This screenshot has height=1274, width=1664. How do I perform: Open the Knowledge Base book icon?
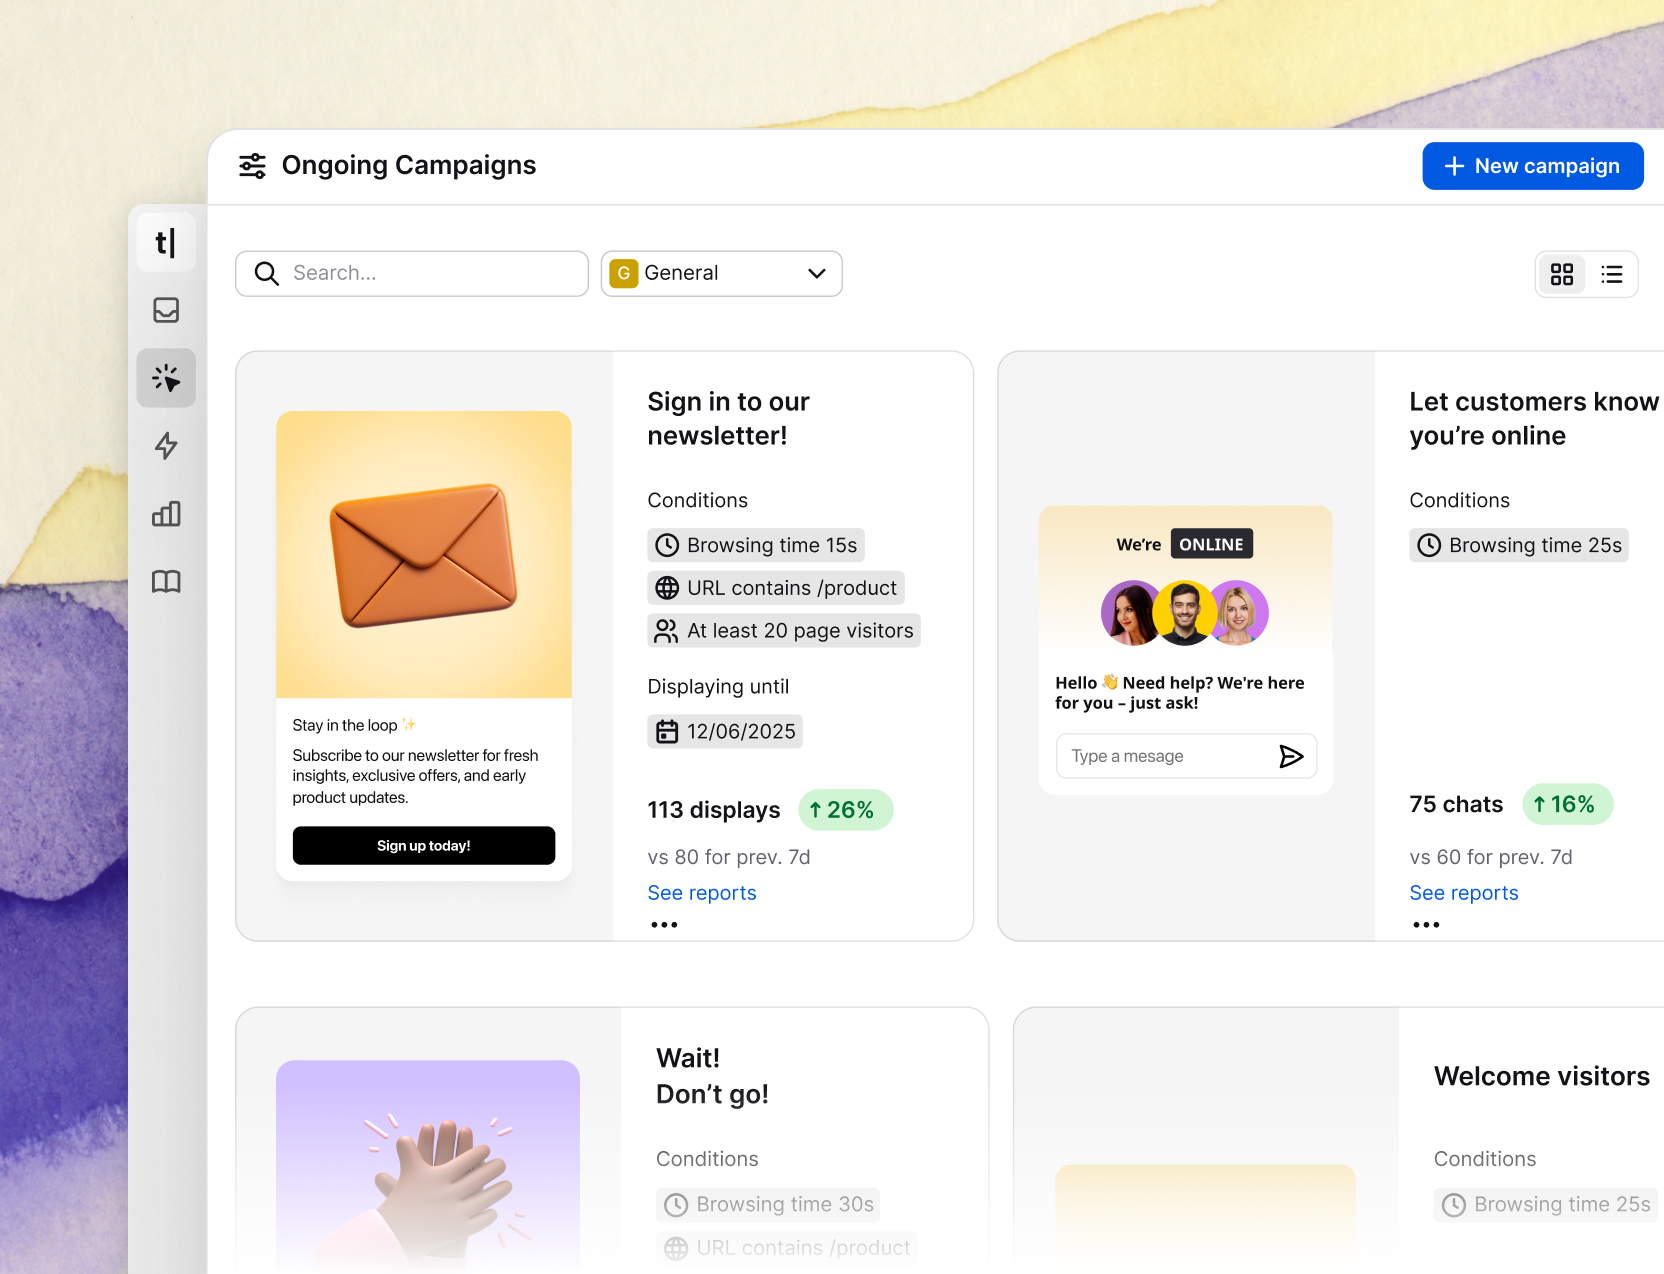click(x=166, y=581)
